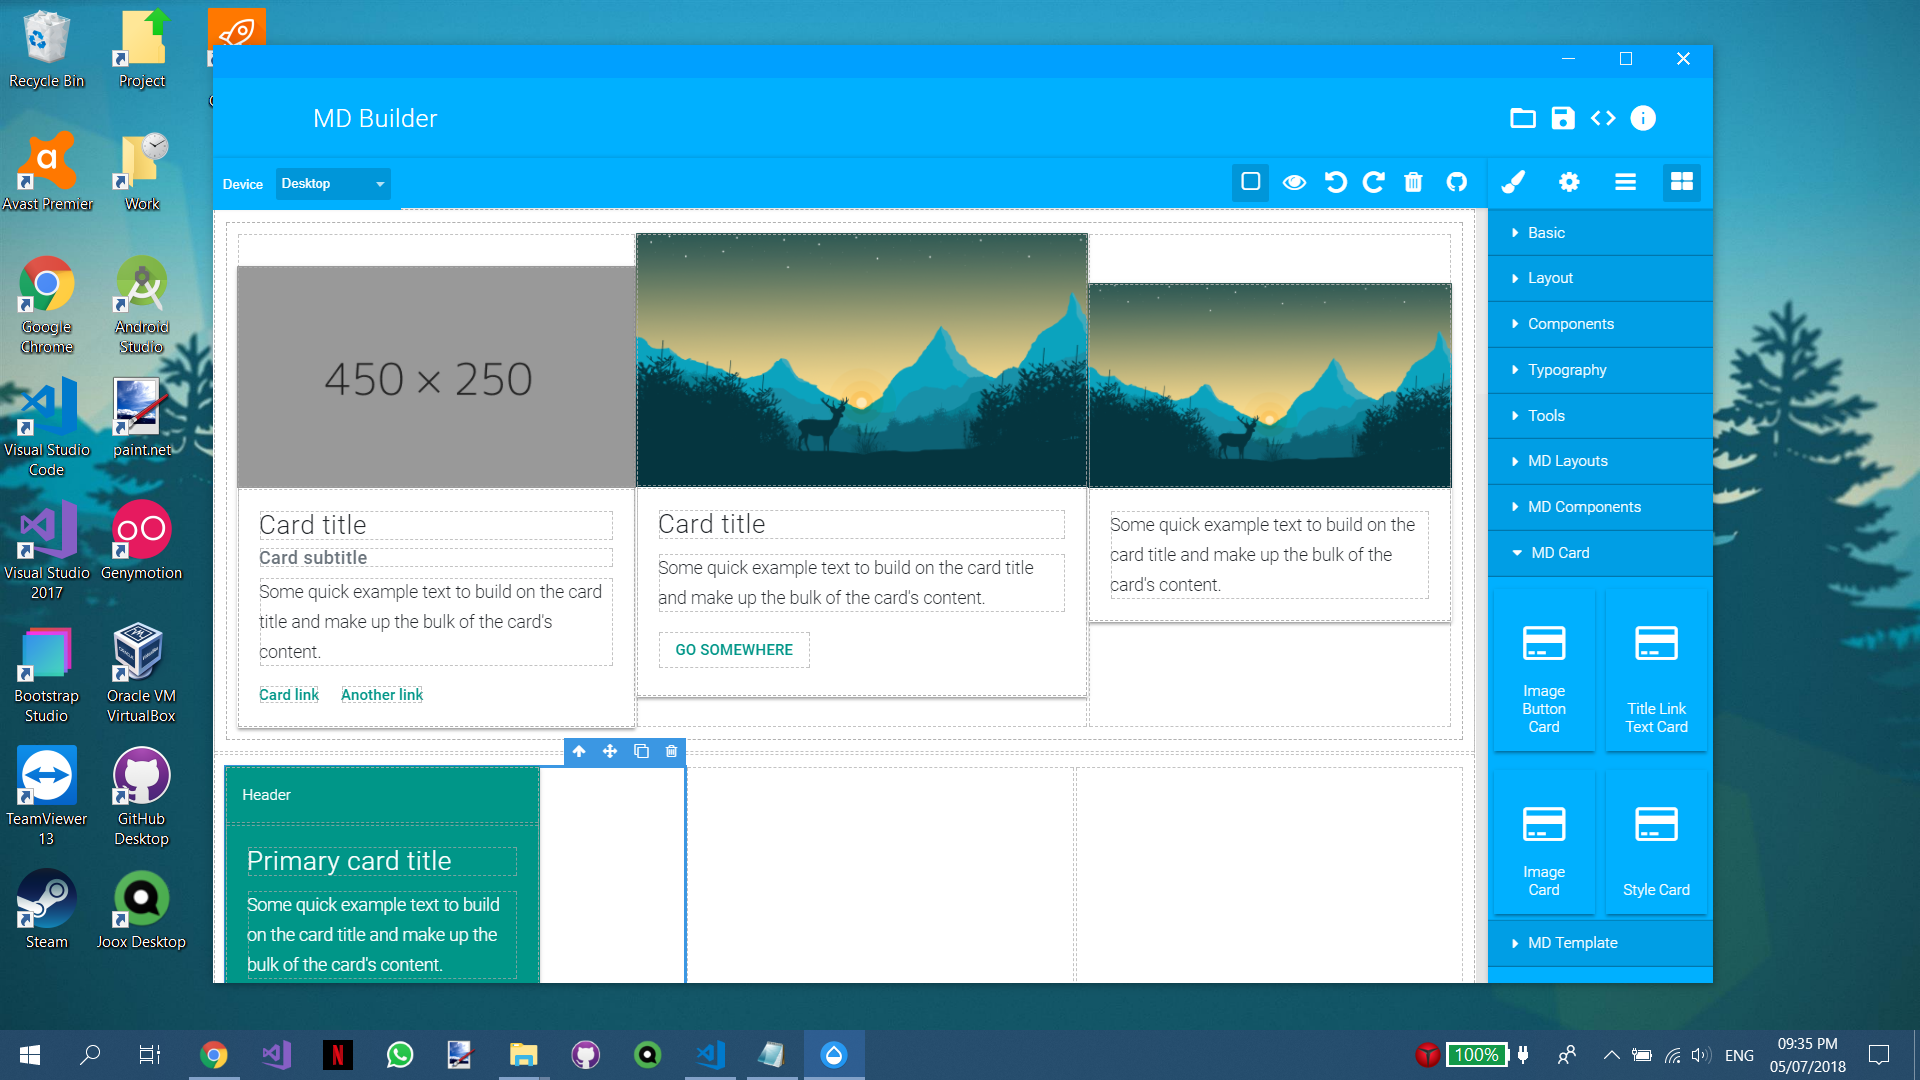1920x1080 pixels.
Task: Expand the MD Components section
Action: coord(1584,506)
